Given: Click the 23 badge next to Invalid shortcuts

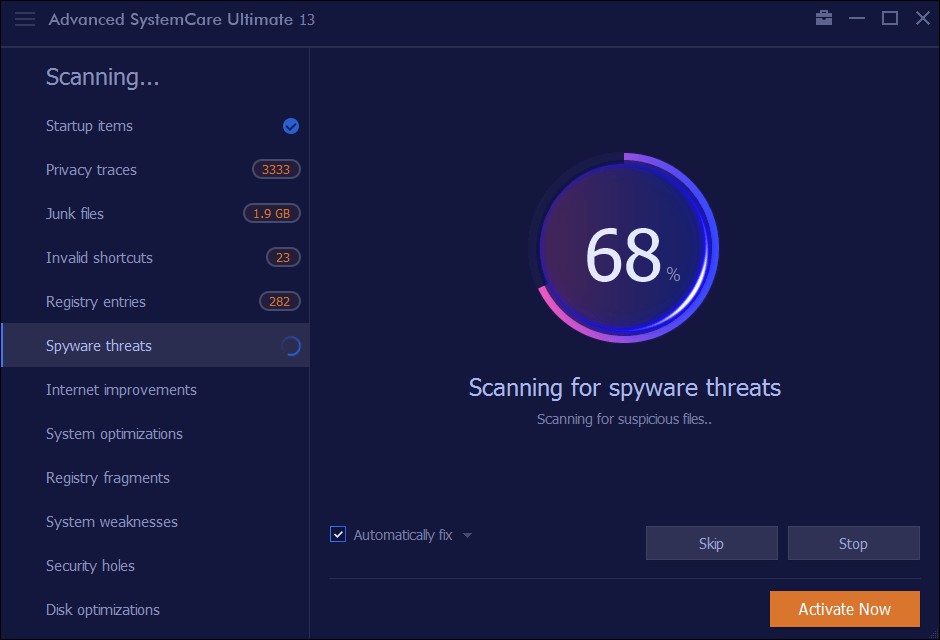Looking at the screenshot, I should [282, 257].
